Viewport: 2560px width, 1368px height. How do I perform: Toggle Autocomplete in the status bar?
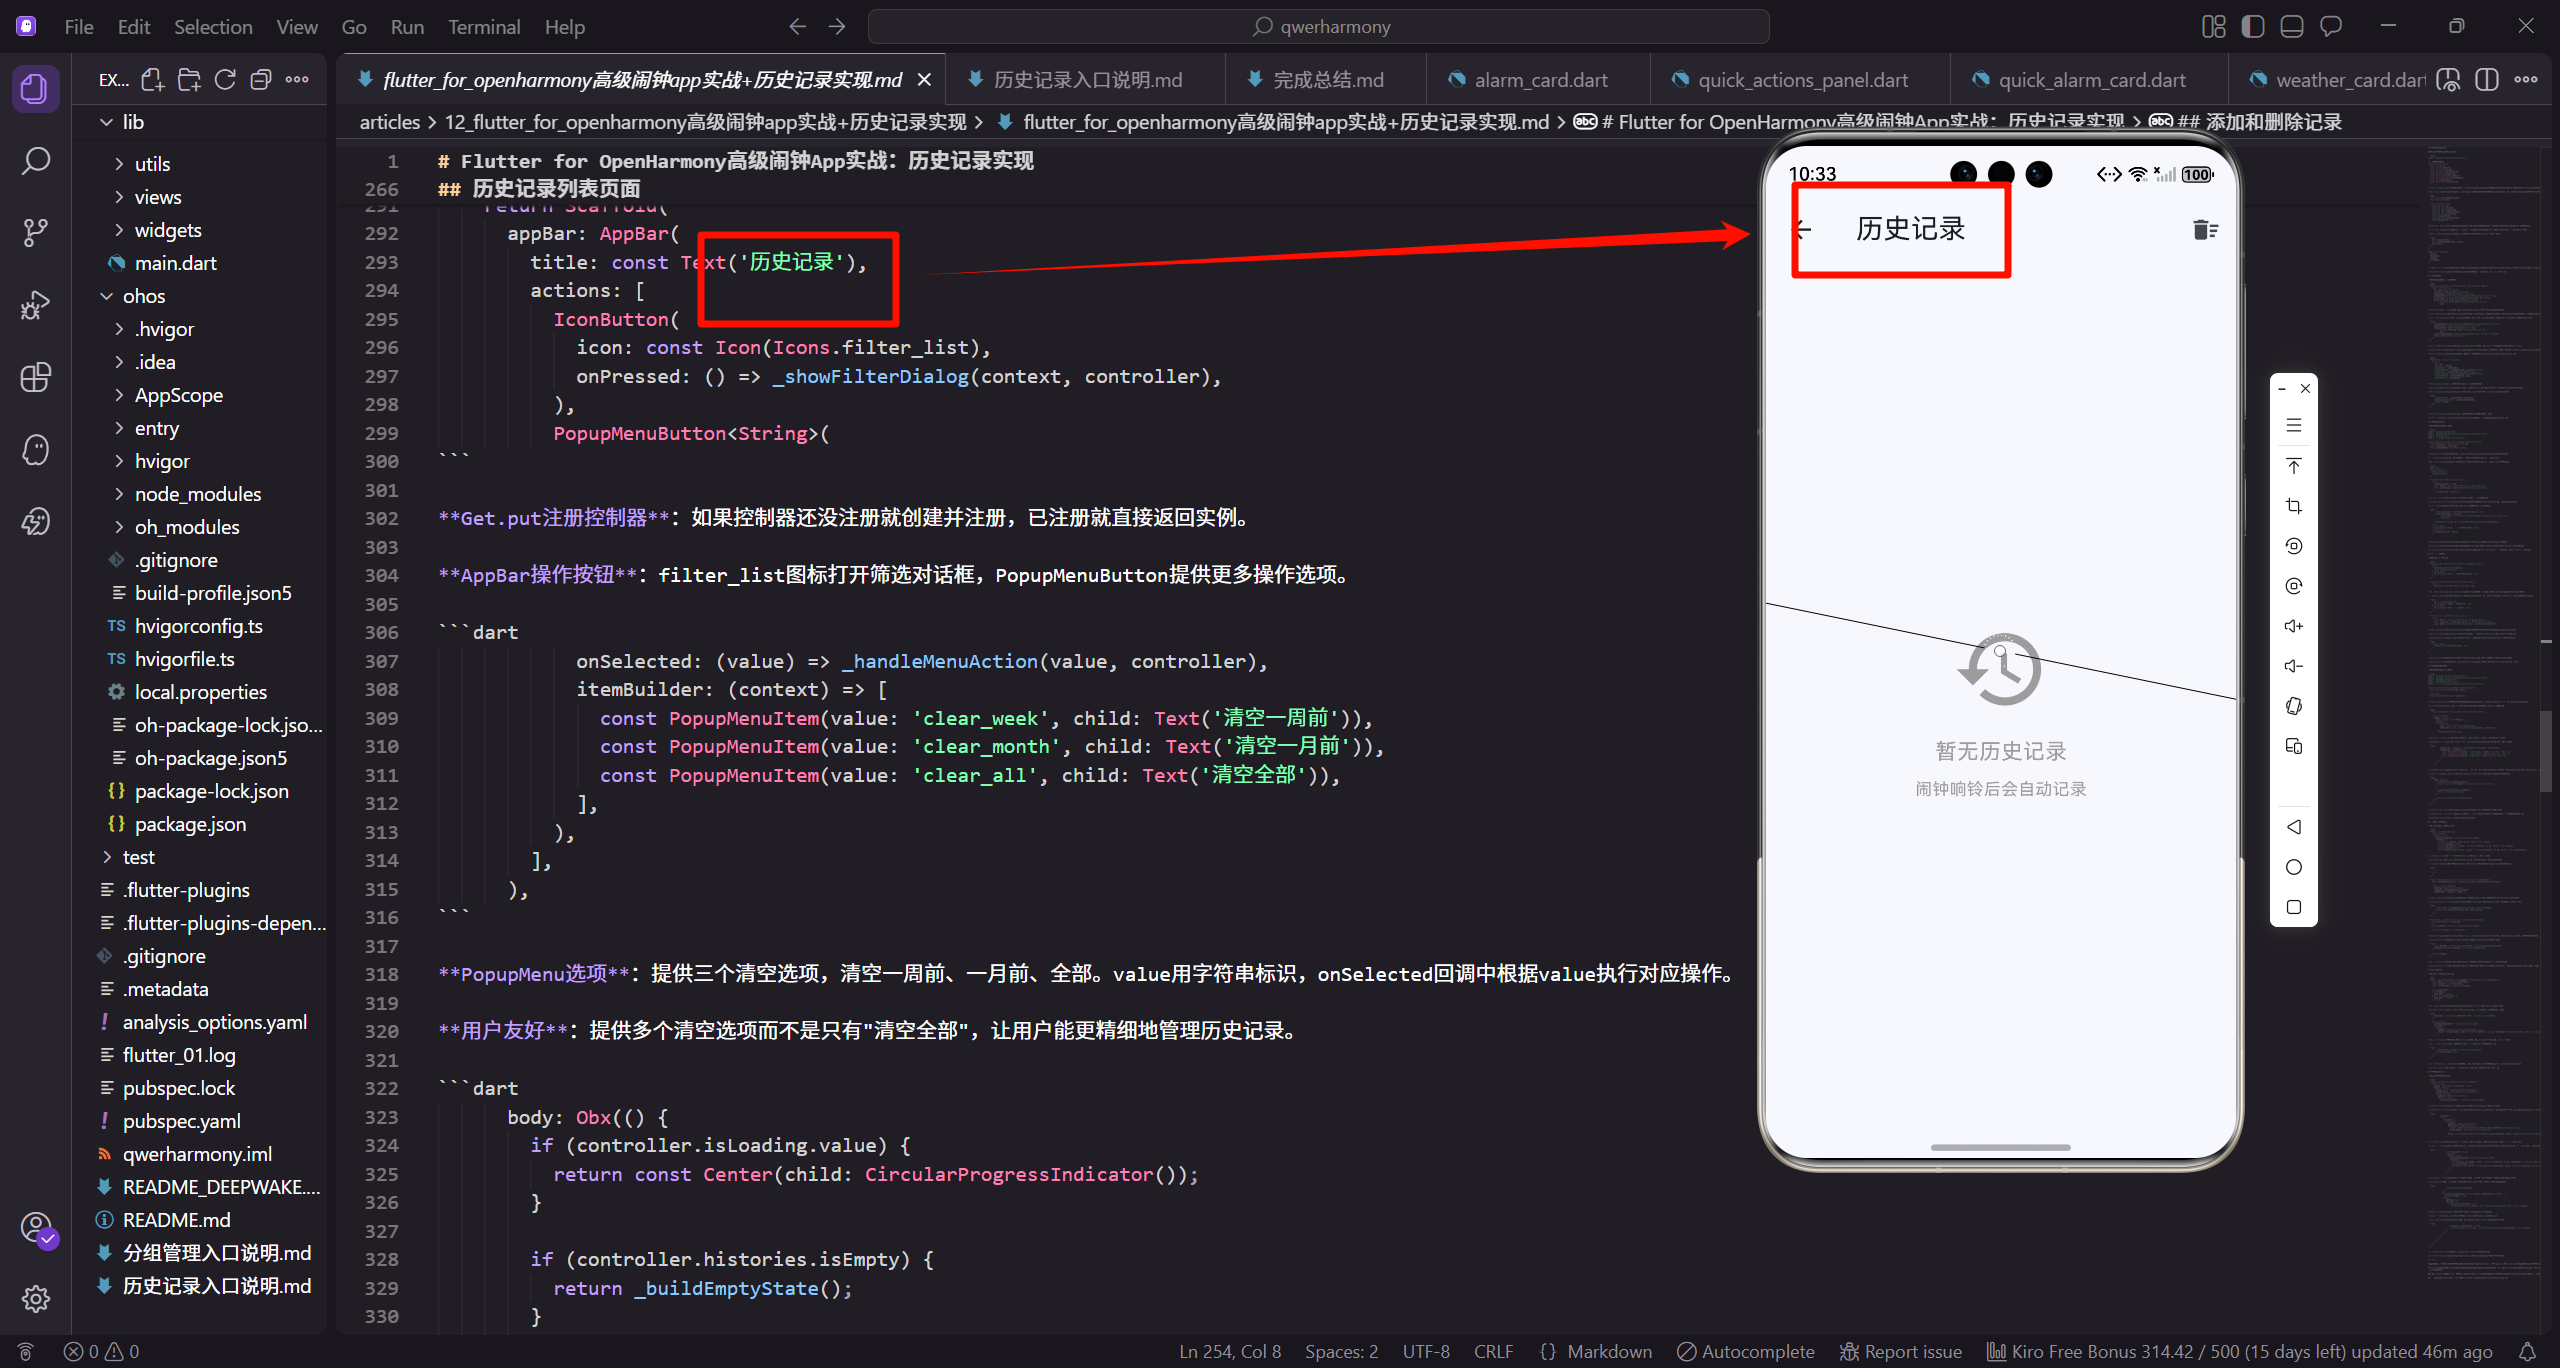[x=1746, y=1352]
